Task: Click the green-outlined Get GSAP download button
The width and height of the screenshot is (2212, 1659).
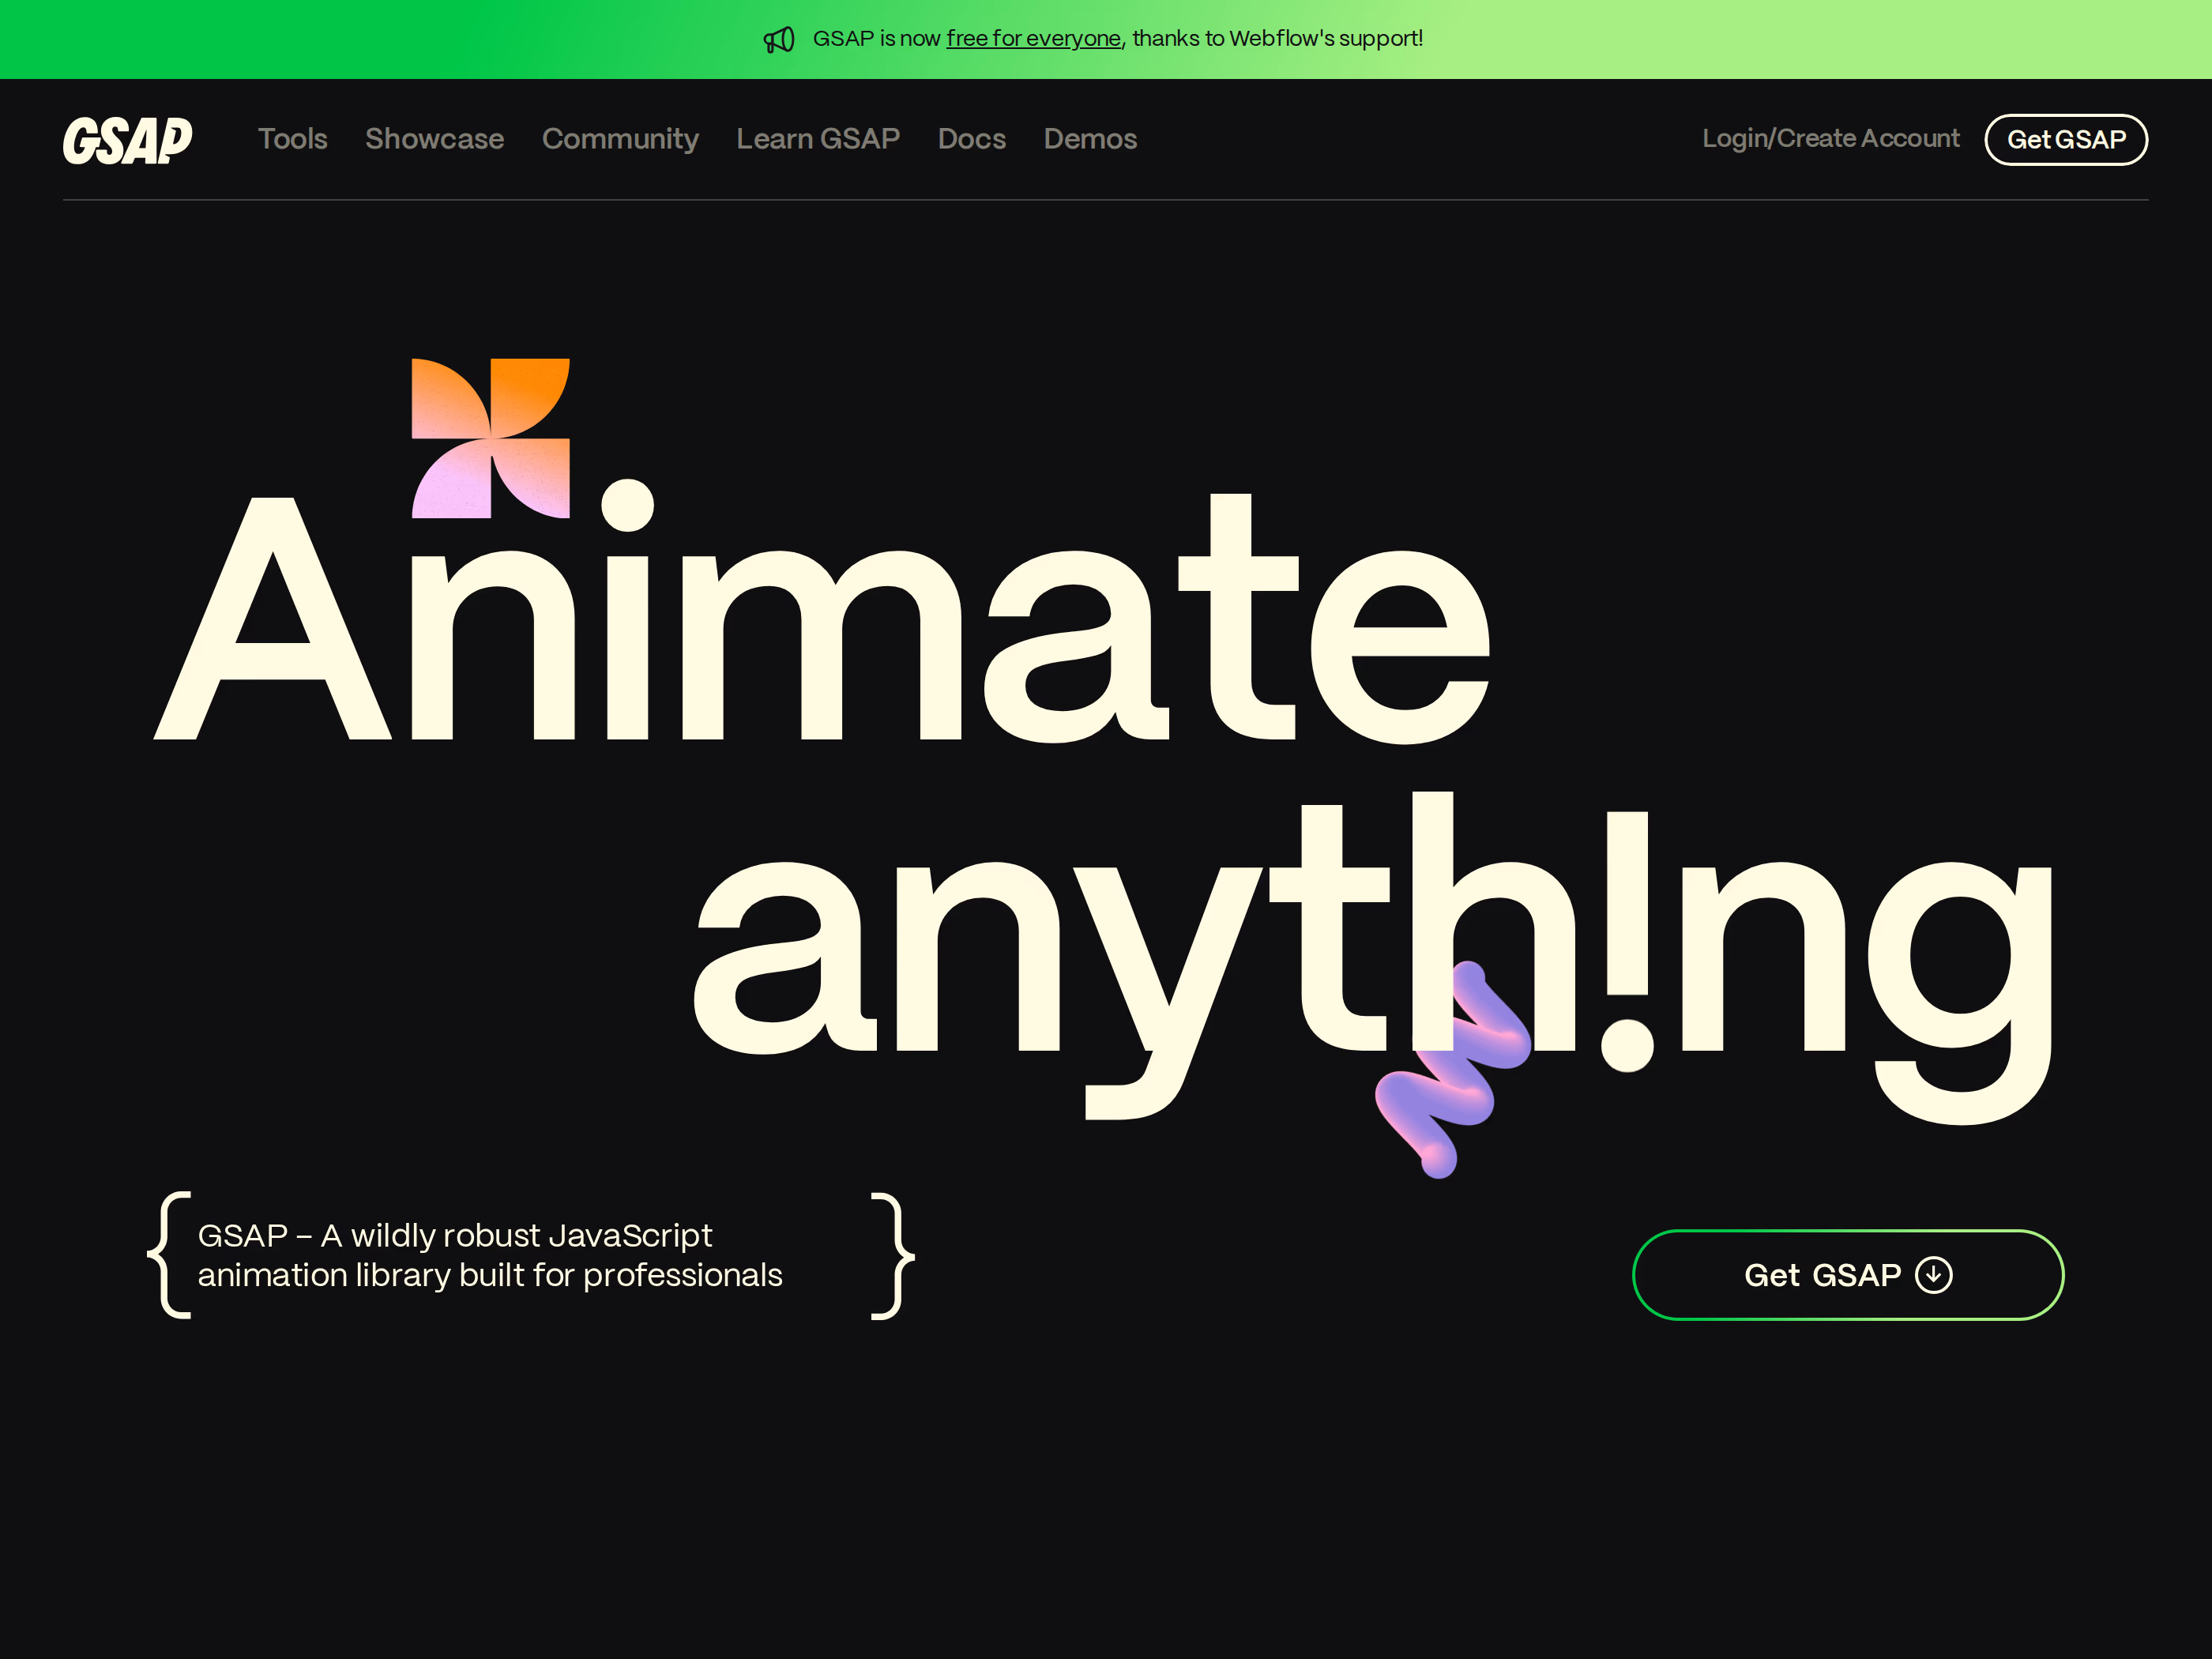Action: click(1848, 1275)
